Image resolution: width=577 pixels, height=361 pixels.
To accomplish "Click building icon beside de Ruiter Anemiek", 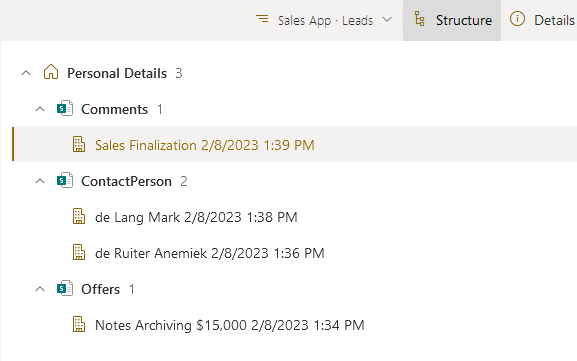I will pyautogui.click(x=79, y=252).
